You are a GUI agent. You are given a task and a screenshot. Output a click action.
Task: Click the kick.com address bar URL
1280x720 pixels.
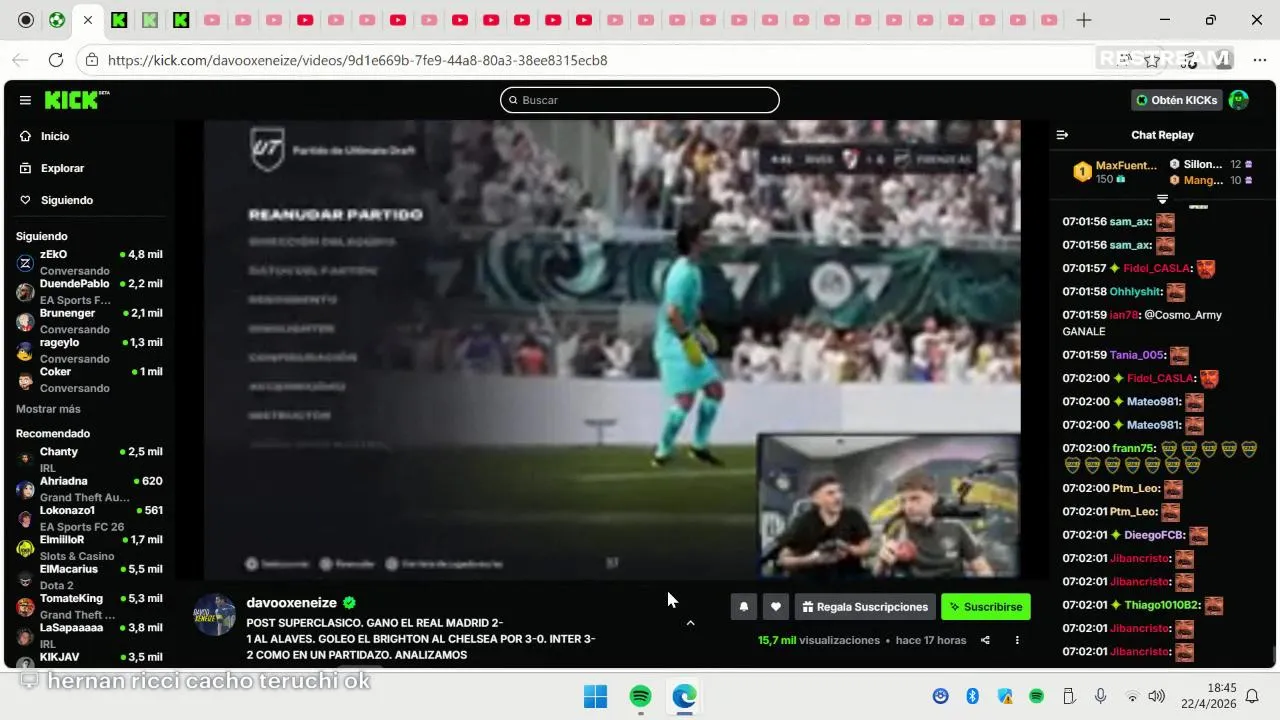coord(357,60)
